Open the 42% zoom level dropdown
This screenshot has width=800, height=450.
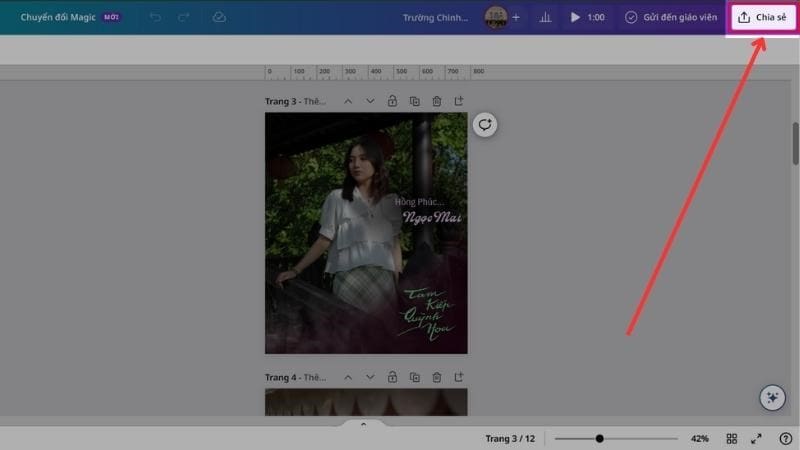pyautogui.click(x=700, y=438)
